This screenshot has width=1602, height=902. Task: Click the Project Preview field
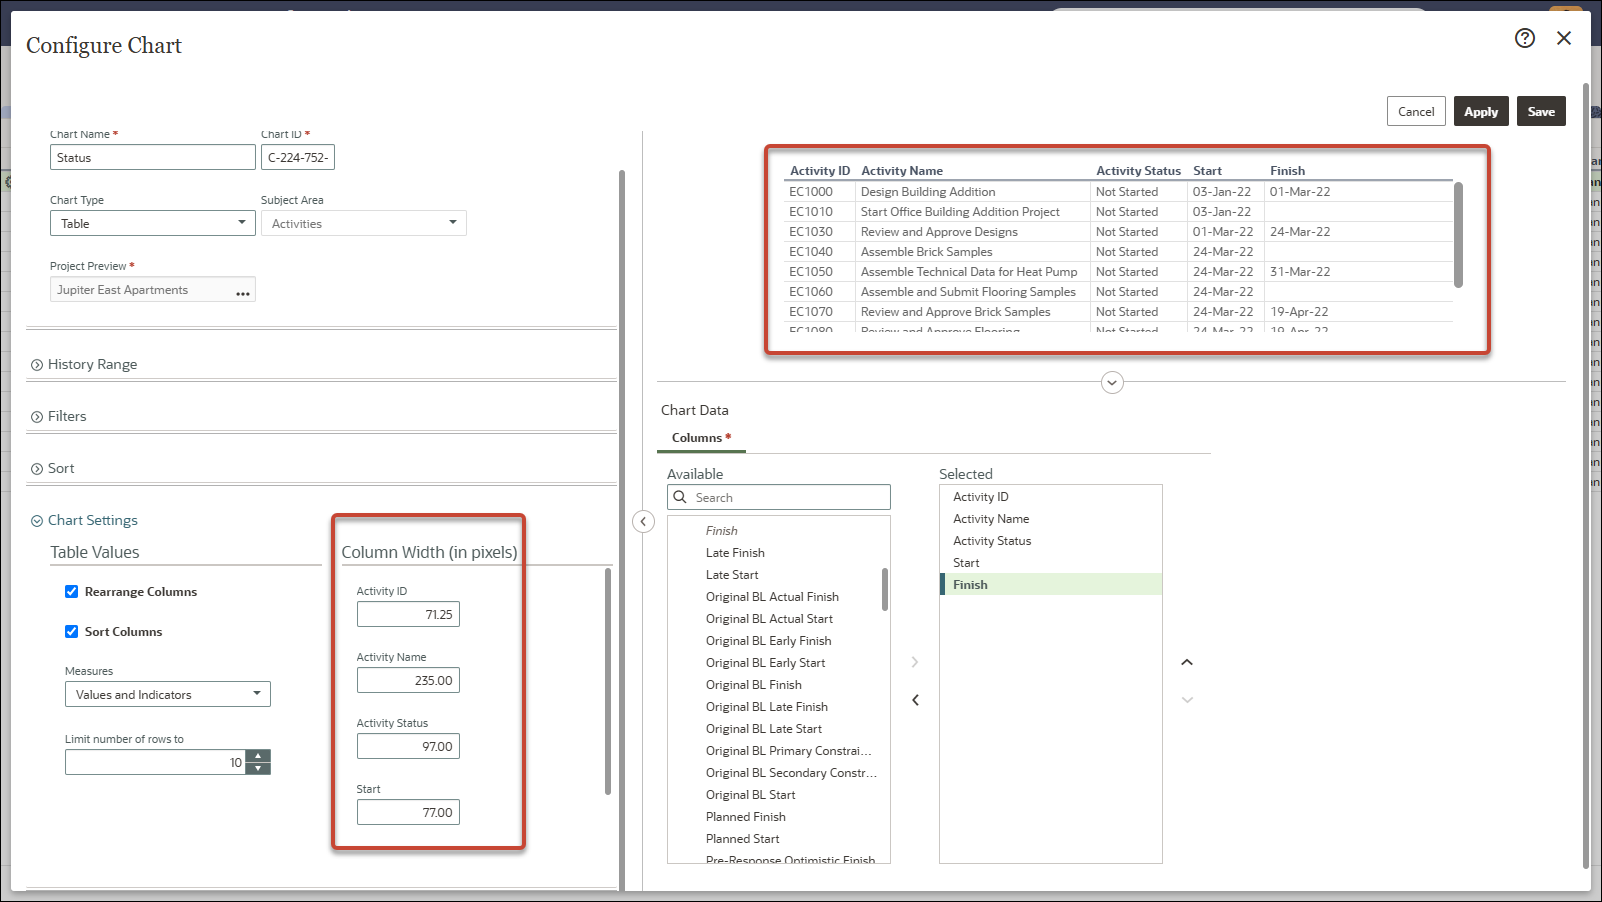[153, 289]
